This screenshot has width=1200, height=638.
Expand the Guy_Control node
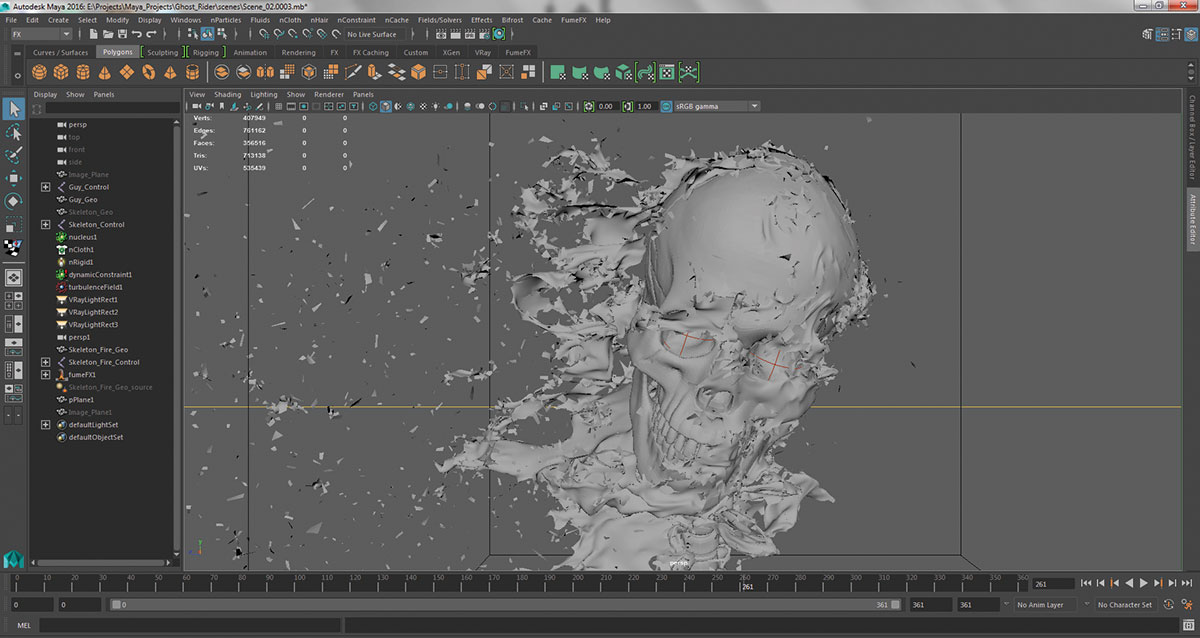[46, 187]
